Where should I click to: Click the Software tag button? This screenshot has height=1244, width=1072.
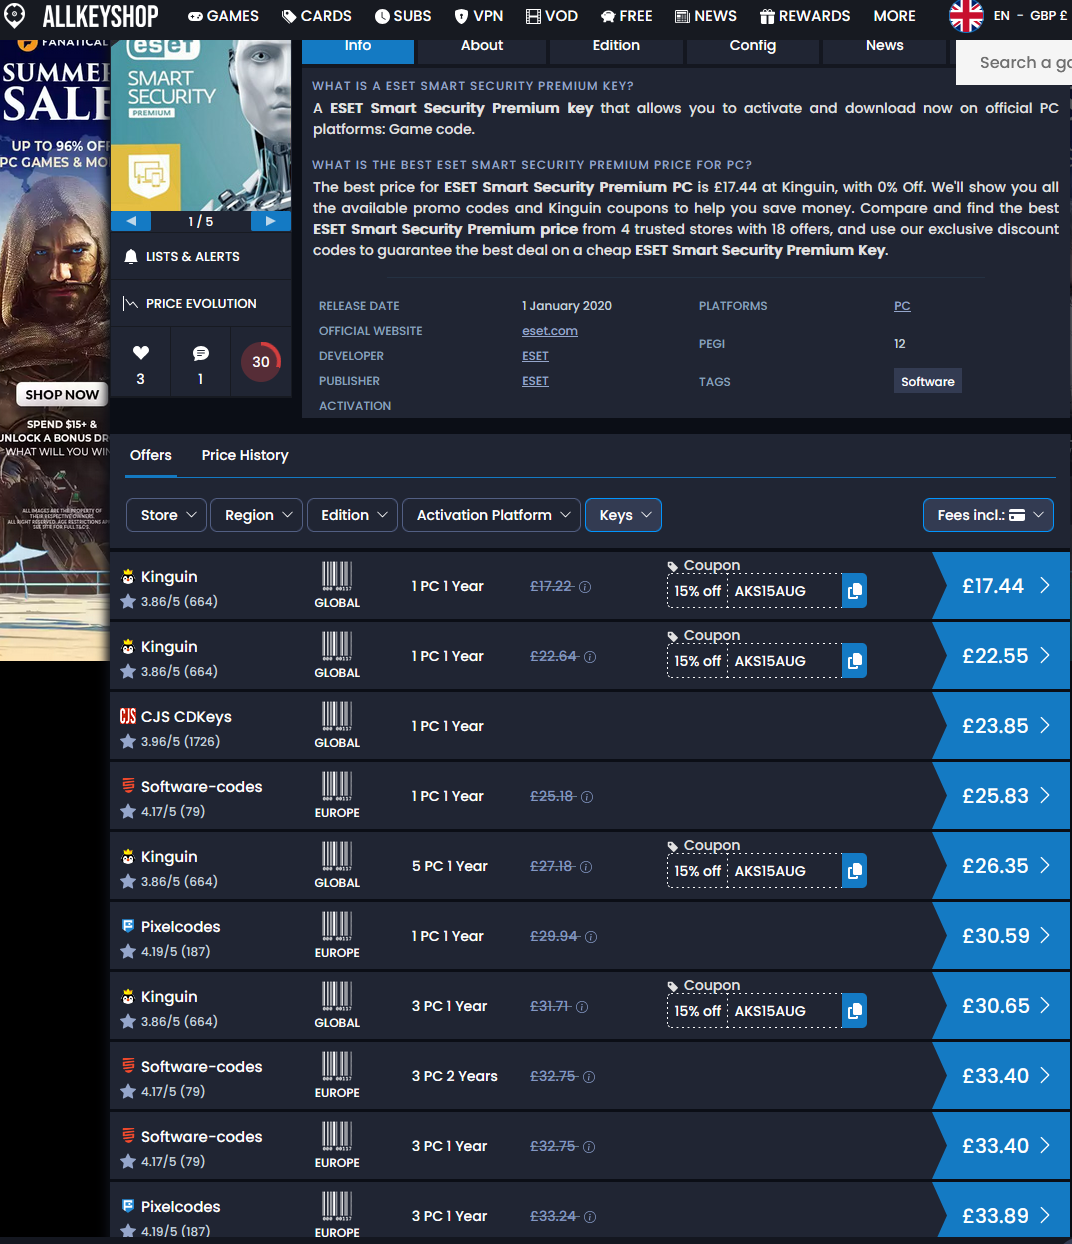[x=928, y=381]
